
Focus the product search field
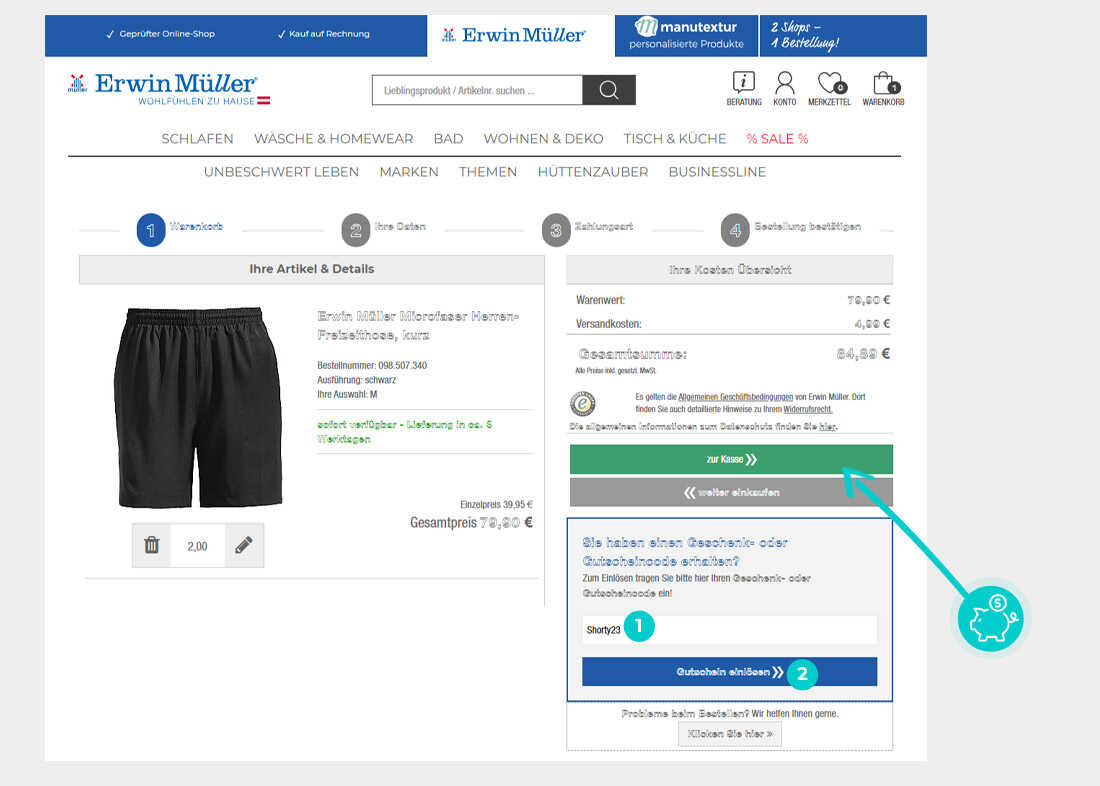477,90
